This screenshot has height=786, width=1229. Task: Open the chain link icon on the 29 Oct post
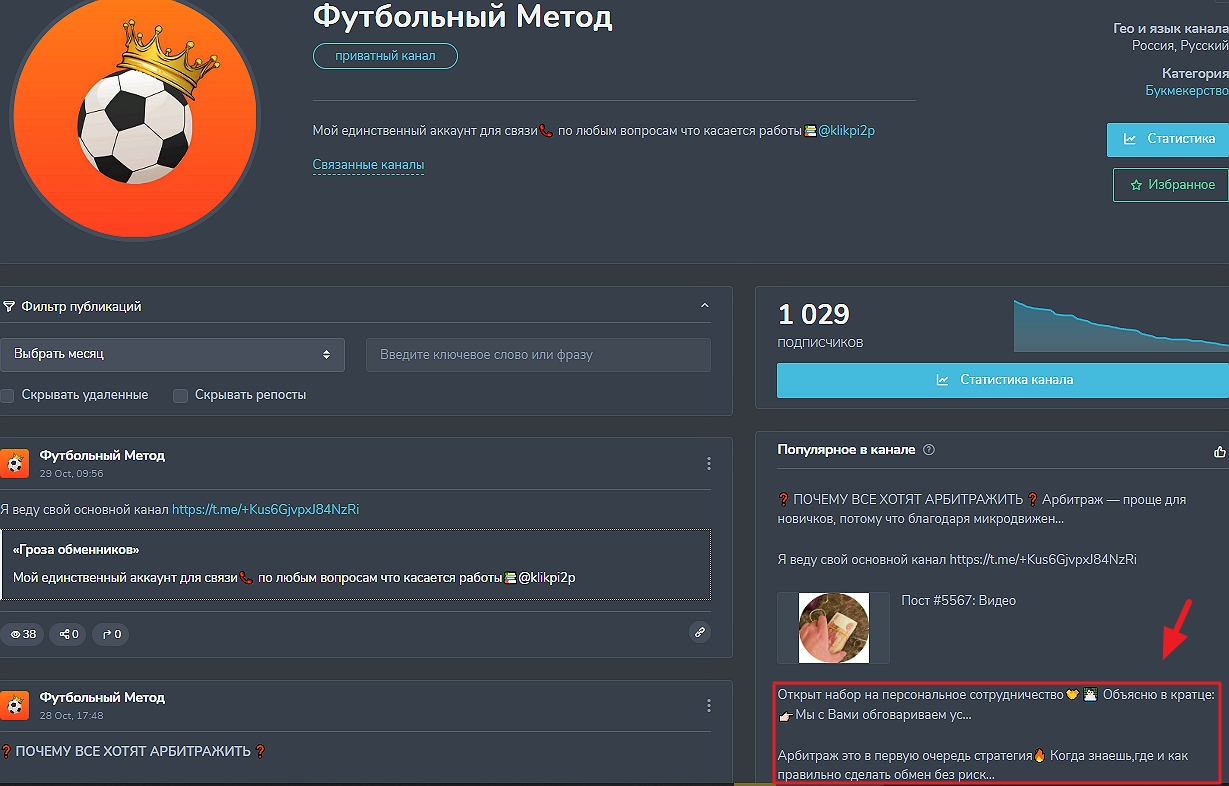click(x=700, y=632)
